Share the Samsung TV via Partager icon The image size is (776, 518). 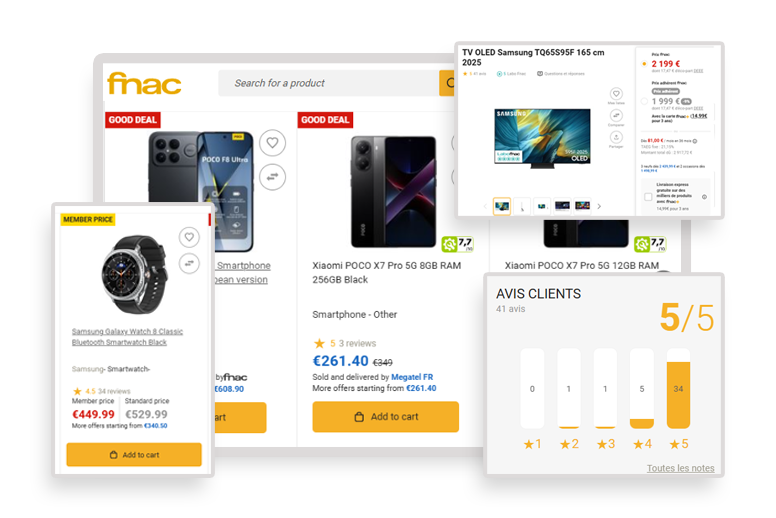tap(616, 137)
